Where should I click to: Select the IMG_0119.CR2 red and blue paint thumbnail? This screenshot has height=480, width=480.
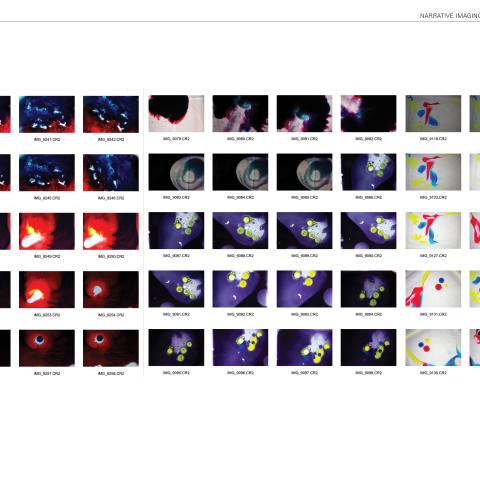(433, 114)
